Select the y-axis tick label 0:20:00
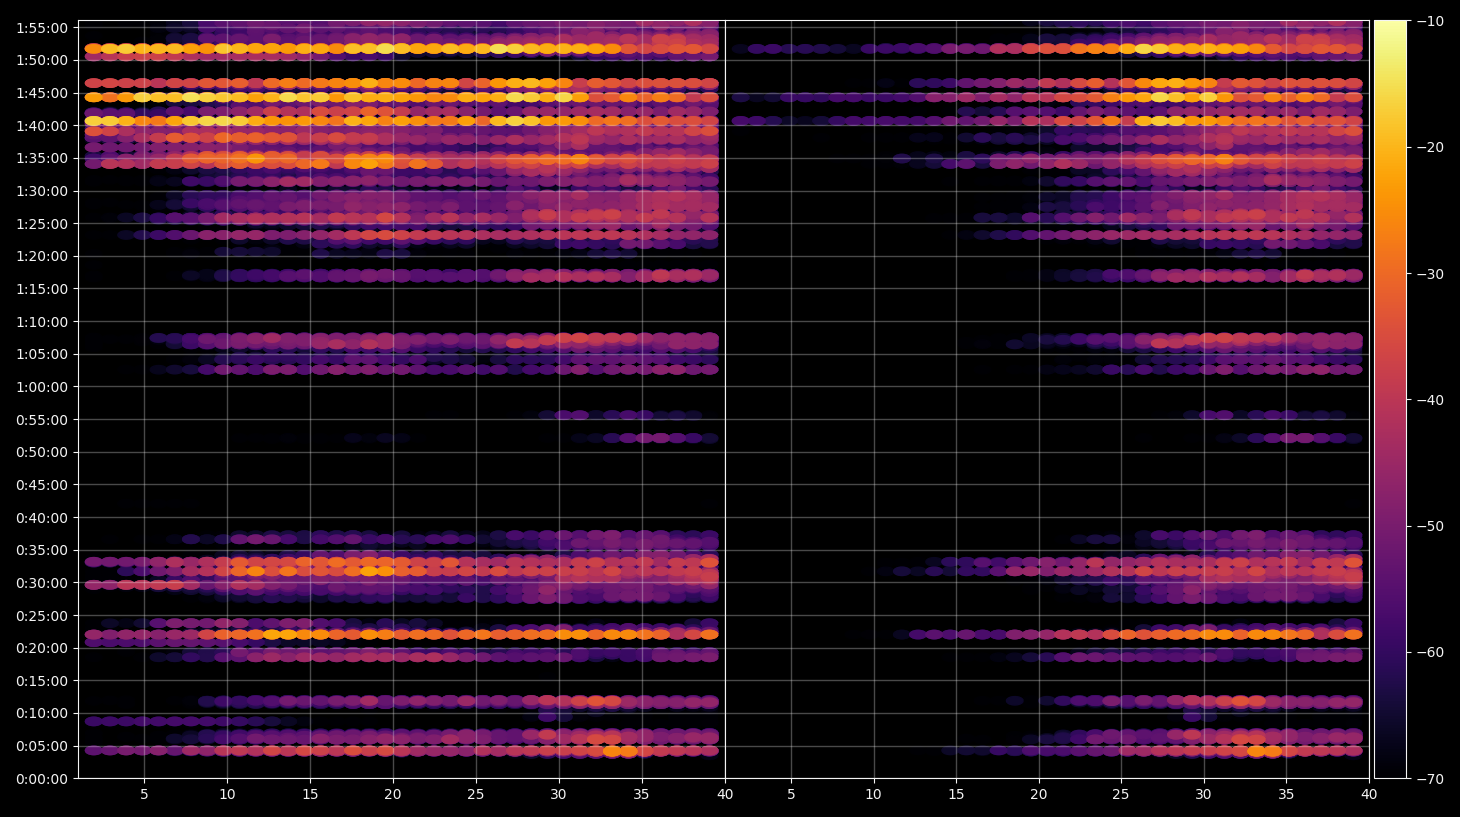 click(x=42, y=648)
